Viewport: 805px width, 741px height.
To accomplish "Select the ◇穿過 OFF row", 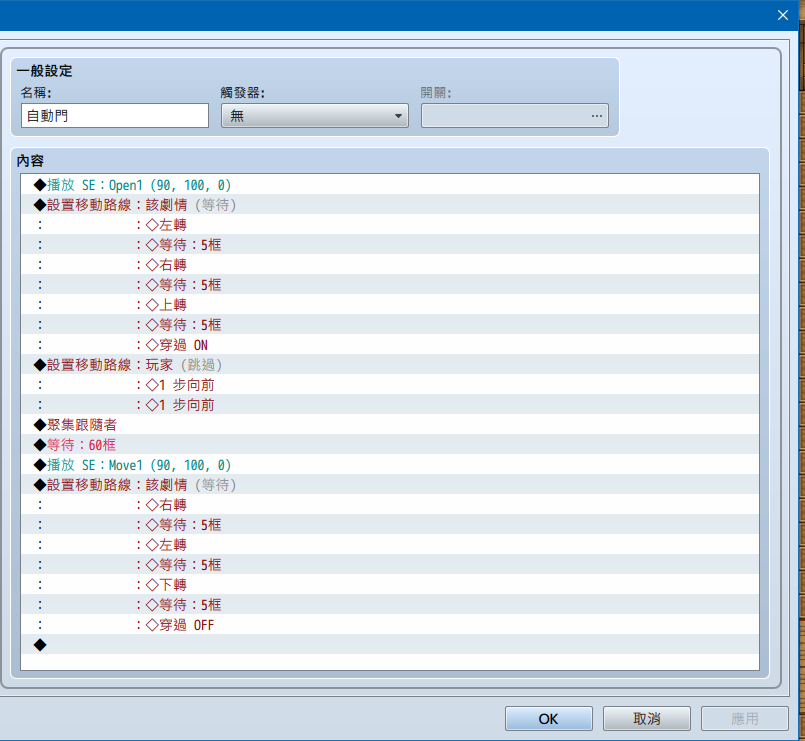I will [390, 625].
